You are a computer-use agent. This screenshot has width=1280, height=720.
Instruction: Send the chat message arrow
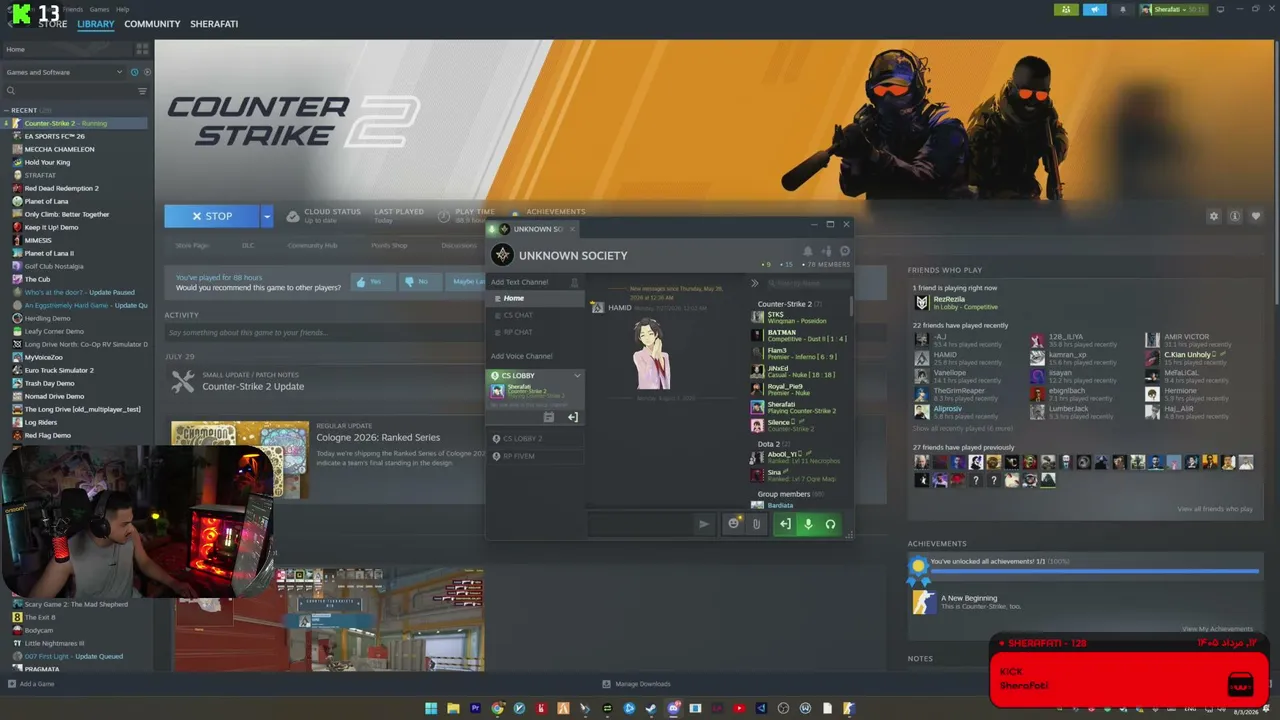(704, 524)
